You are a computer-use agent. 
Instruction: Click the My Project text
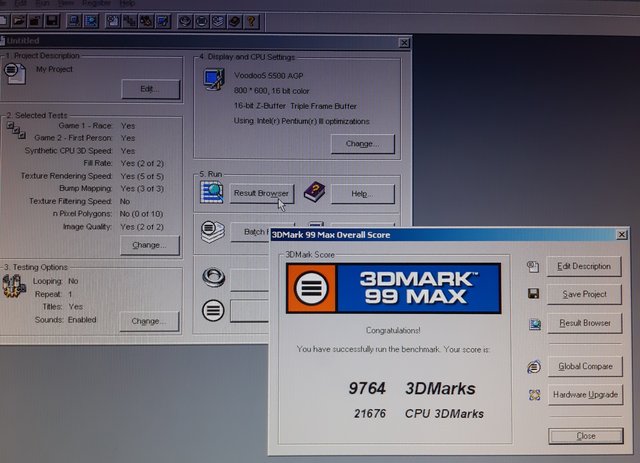[54, 69]
